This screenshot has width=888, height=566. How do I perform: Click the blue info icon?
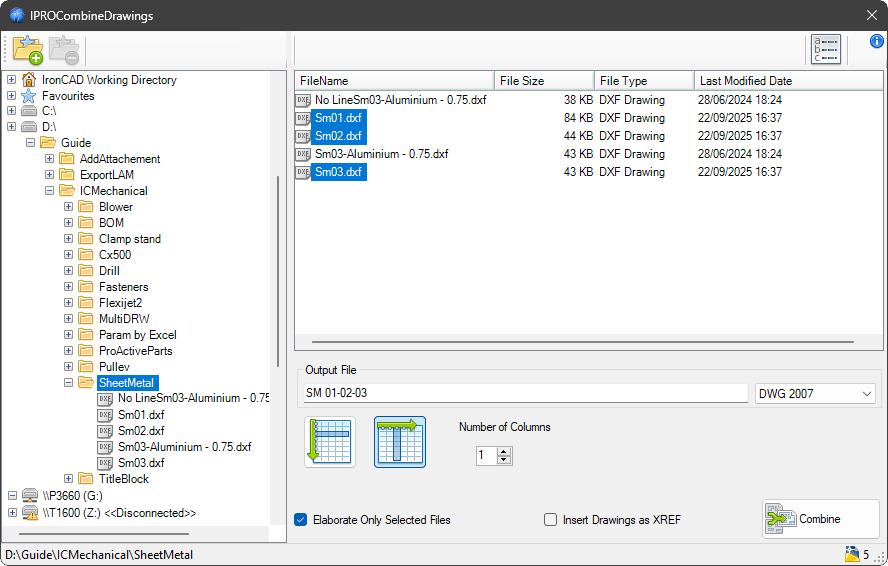tap(876, 41)
